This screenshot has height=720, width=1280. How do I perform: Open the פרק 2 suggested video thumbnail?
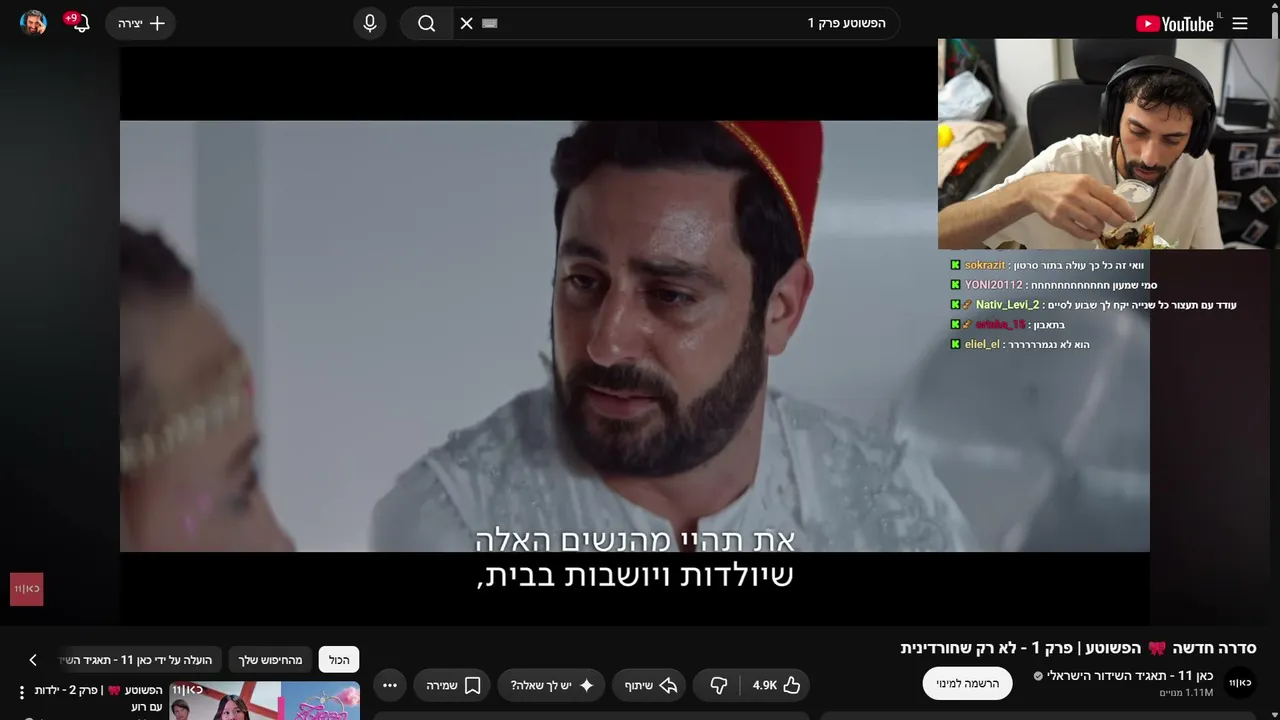coord(265,701)
